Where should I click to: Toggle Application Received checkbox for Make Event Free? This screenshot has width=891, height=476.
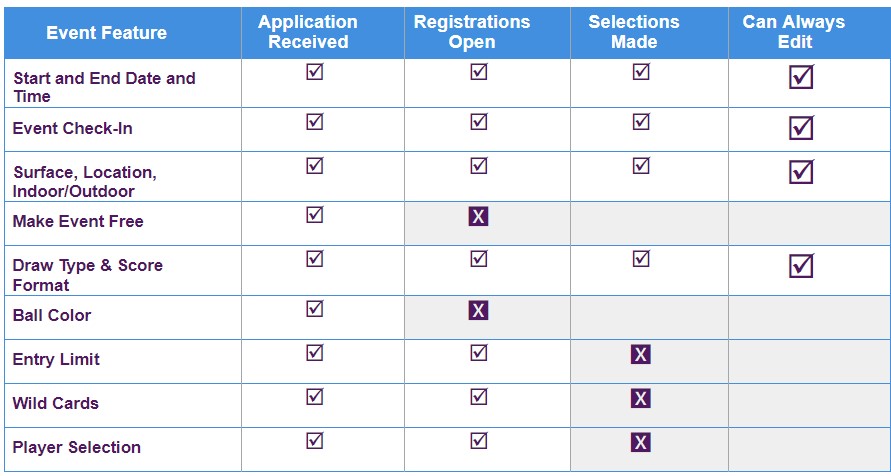315,215
